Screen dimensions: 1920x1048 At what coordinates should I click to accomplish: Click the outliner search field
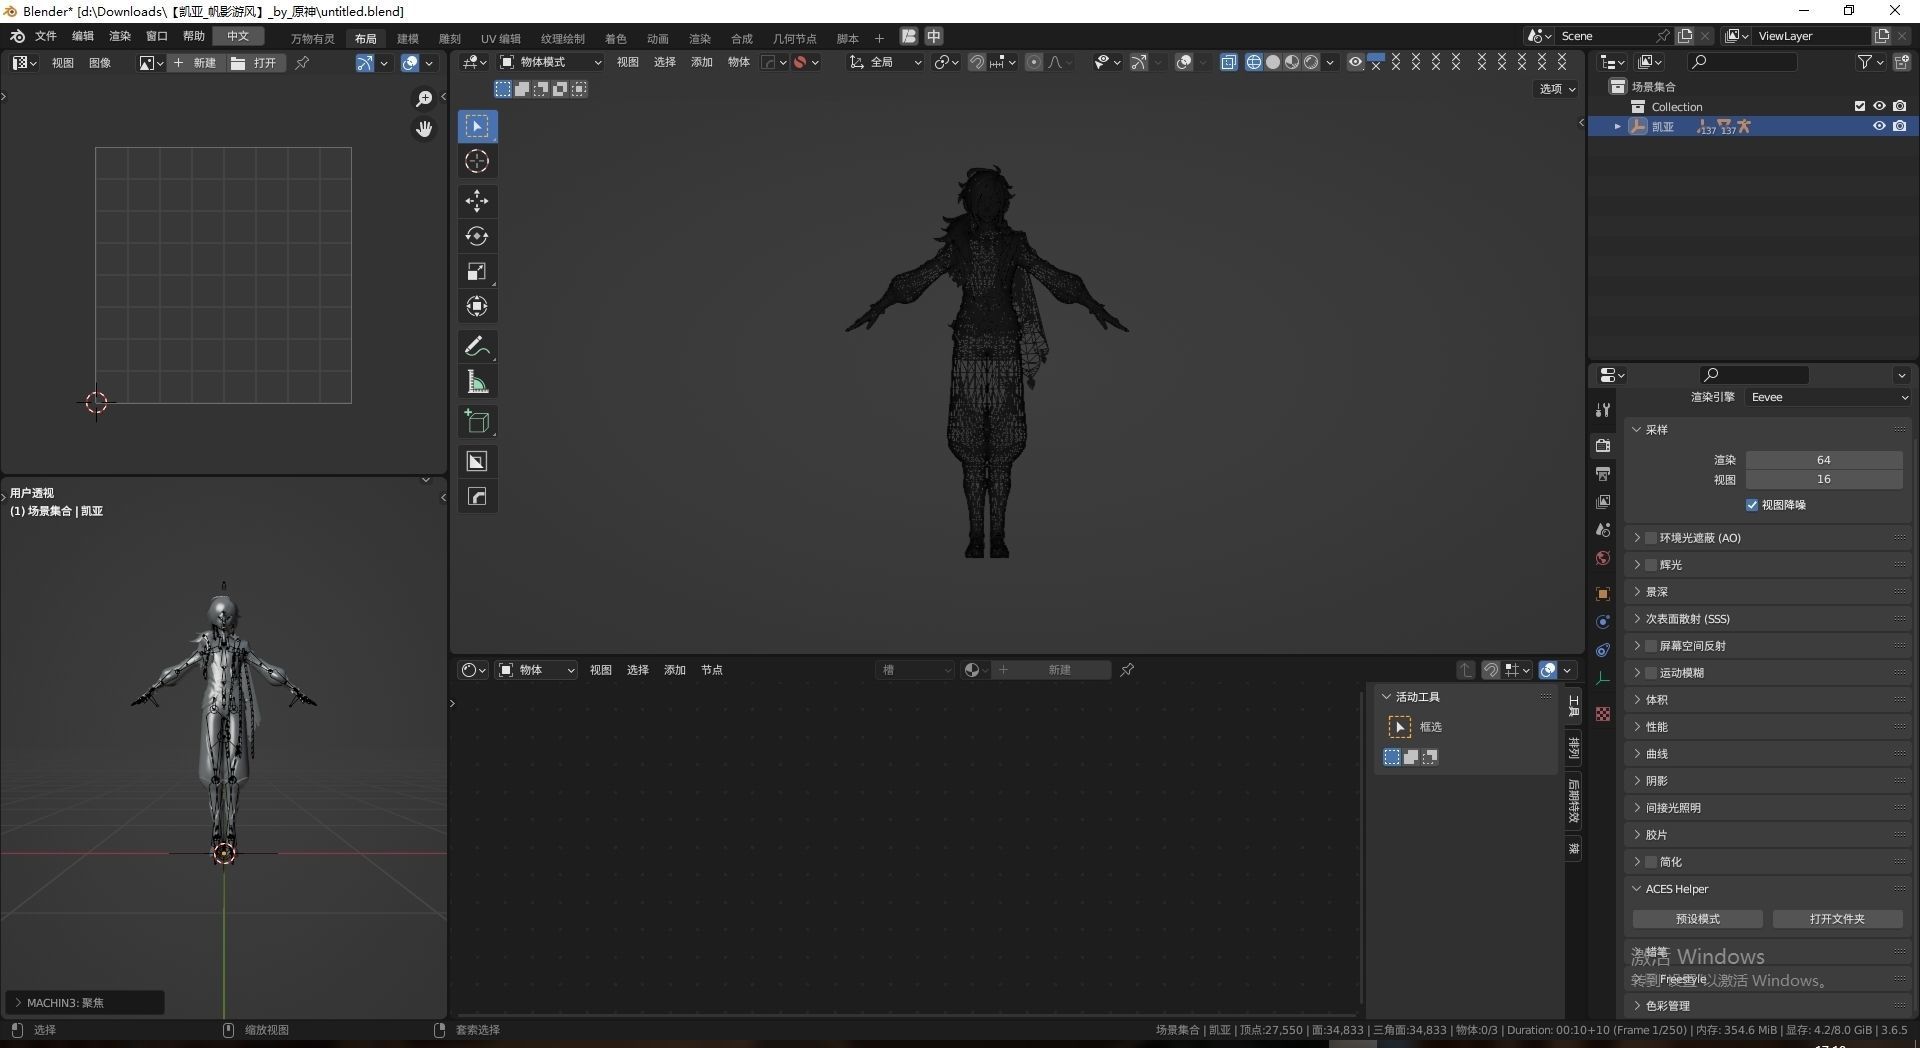pyautogui.click(x=1741, y=62)
